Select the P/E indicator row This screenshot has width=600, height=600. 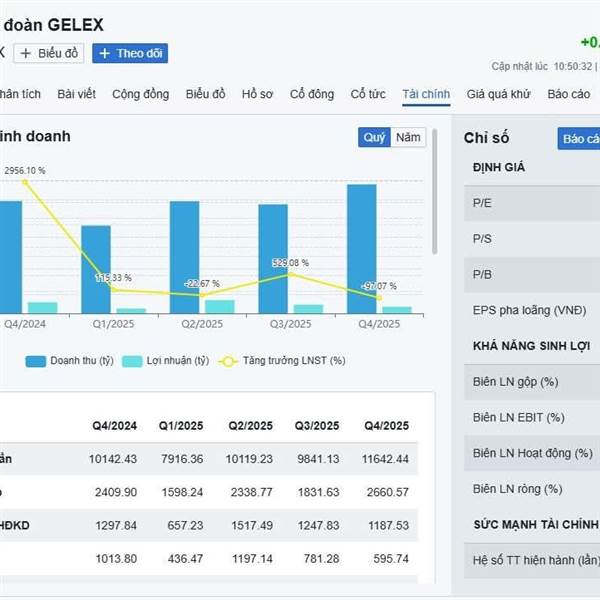point(532,203)
